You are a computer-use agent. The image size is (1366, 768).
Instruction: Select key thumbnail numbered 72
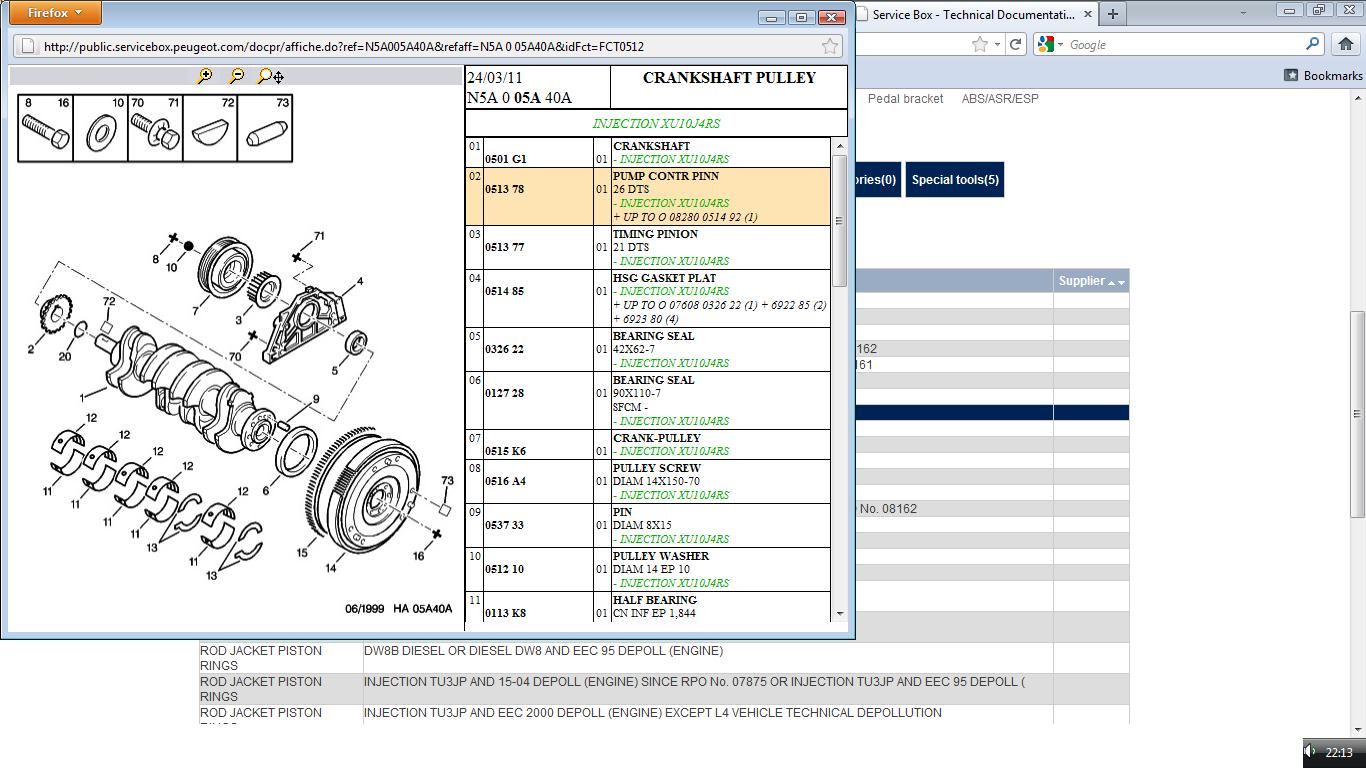tap(210, 128)
